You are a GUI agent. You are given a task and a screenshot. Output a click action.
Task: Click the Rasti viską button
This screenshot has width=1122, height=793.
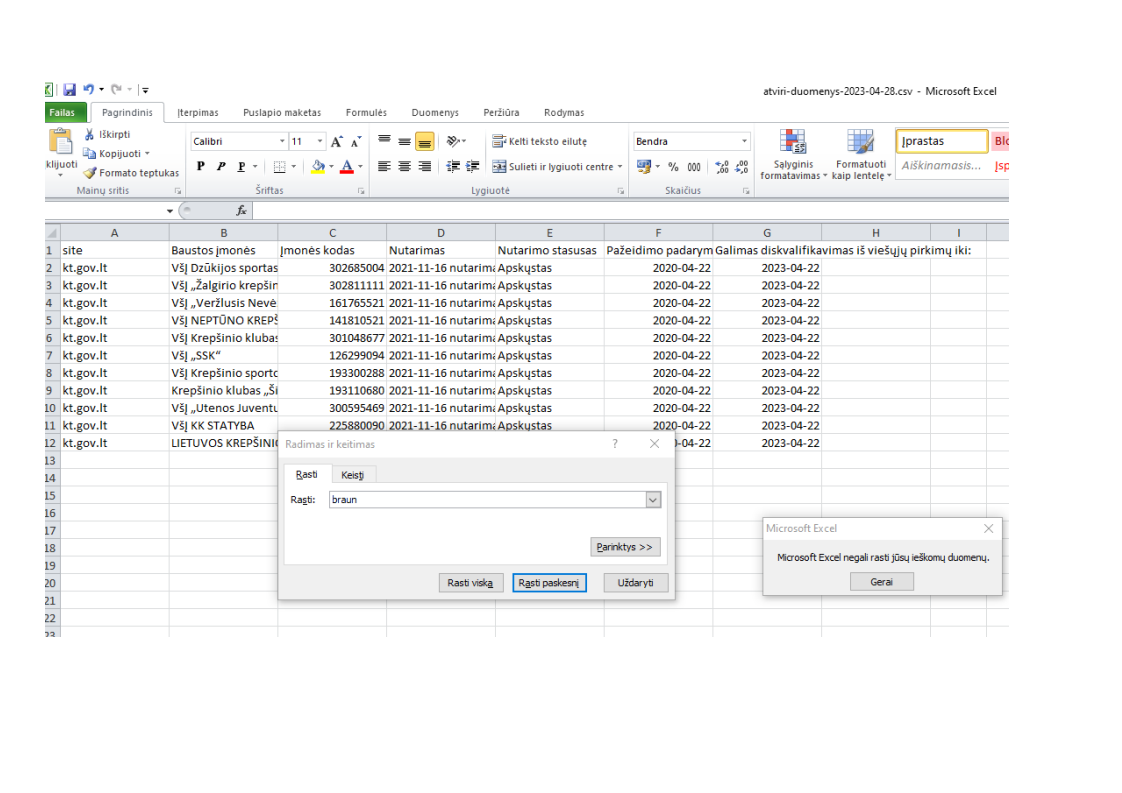coord(471,583)
